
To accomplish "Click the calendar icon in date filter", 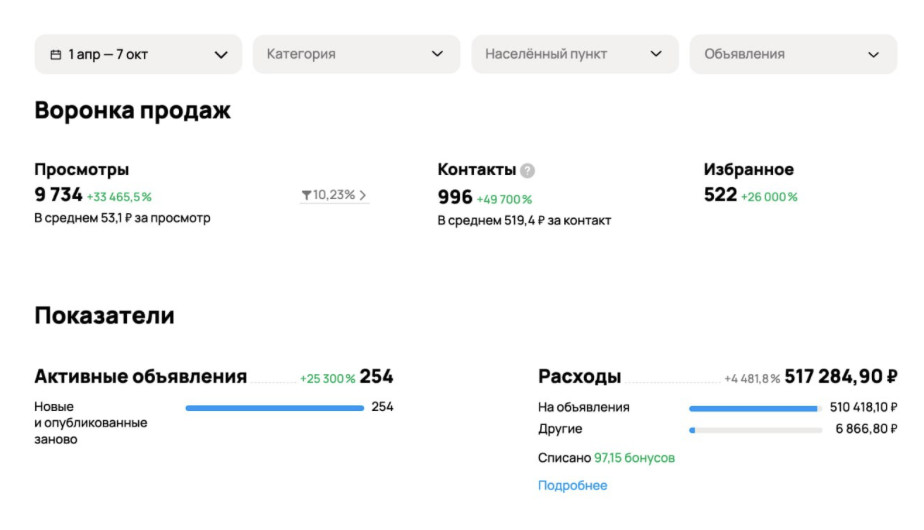I will point(55,55).
